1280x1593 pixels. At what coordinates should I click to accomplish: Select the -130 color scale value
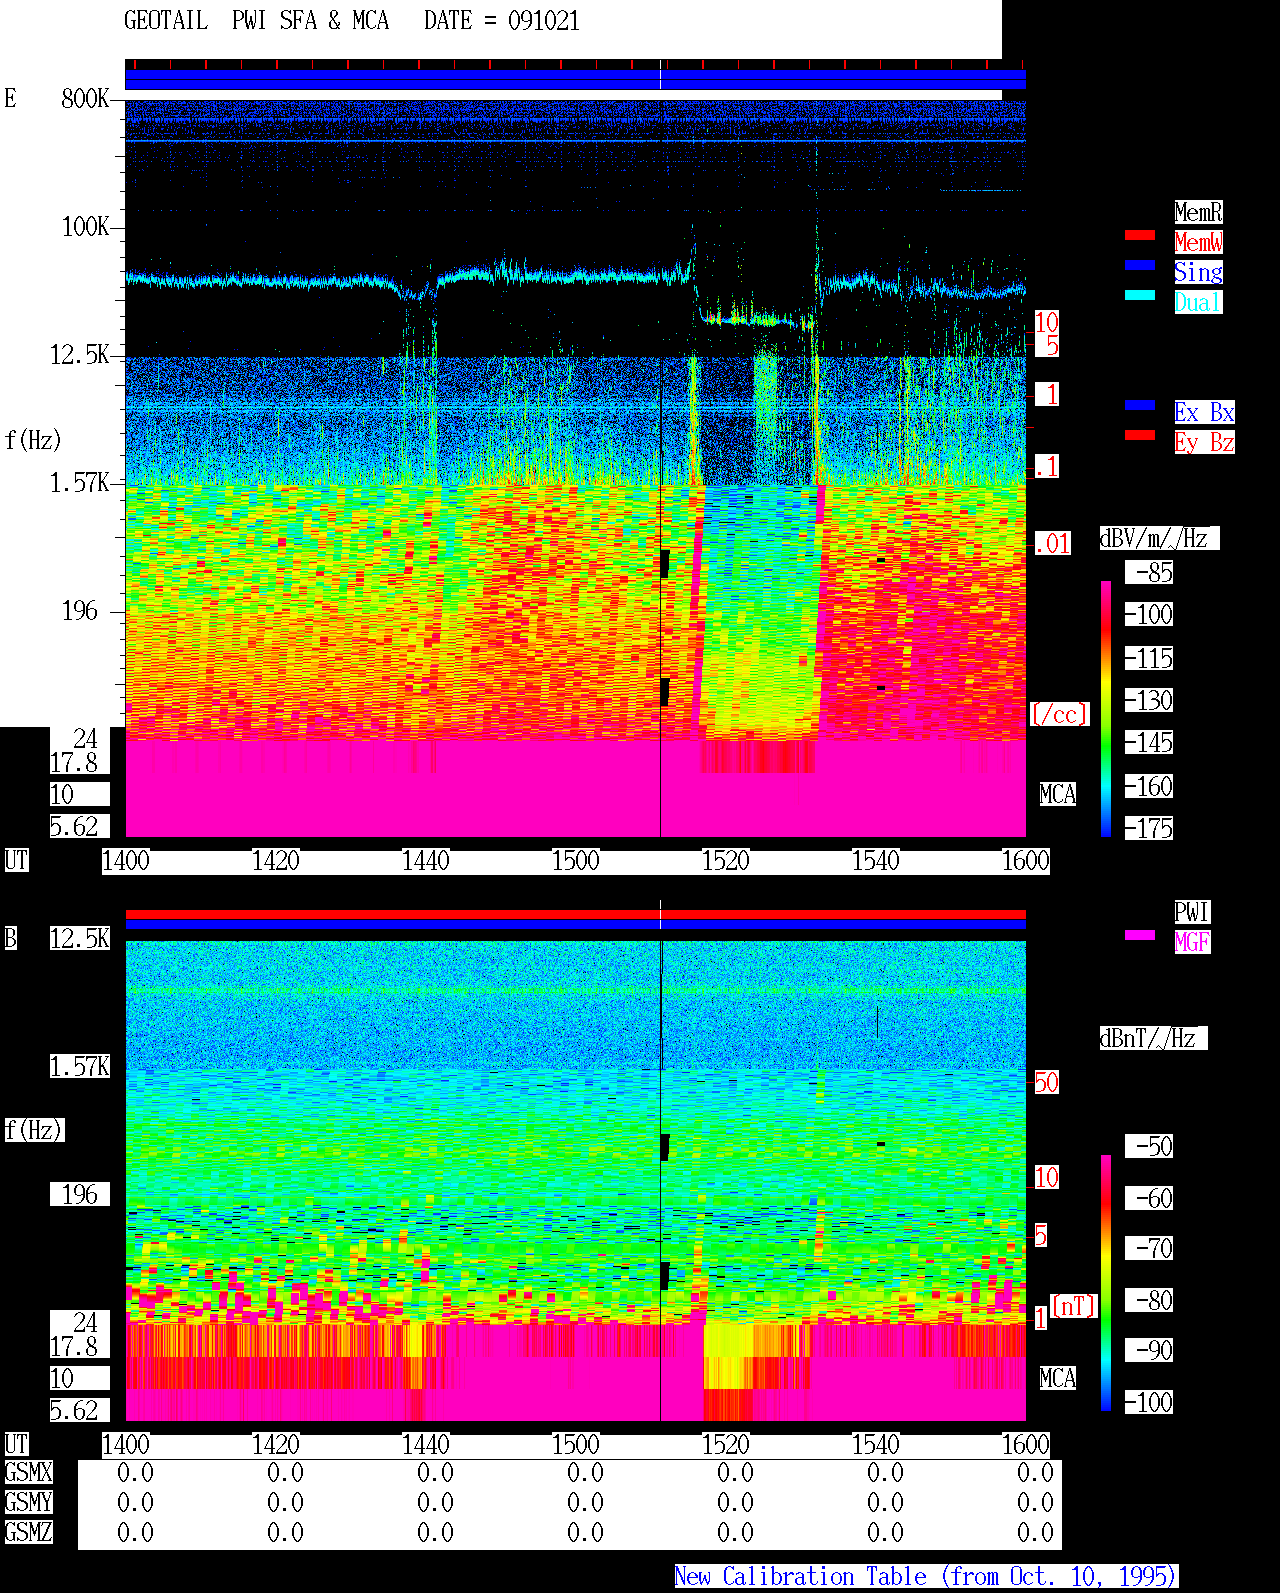(1150, 700)
